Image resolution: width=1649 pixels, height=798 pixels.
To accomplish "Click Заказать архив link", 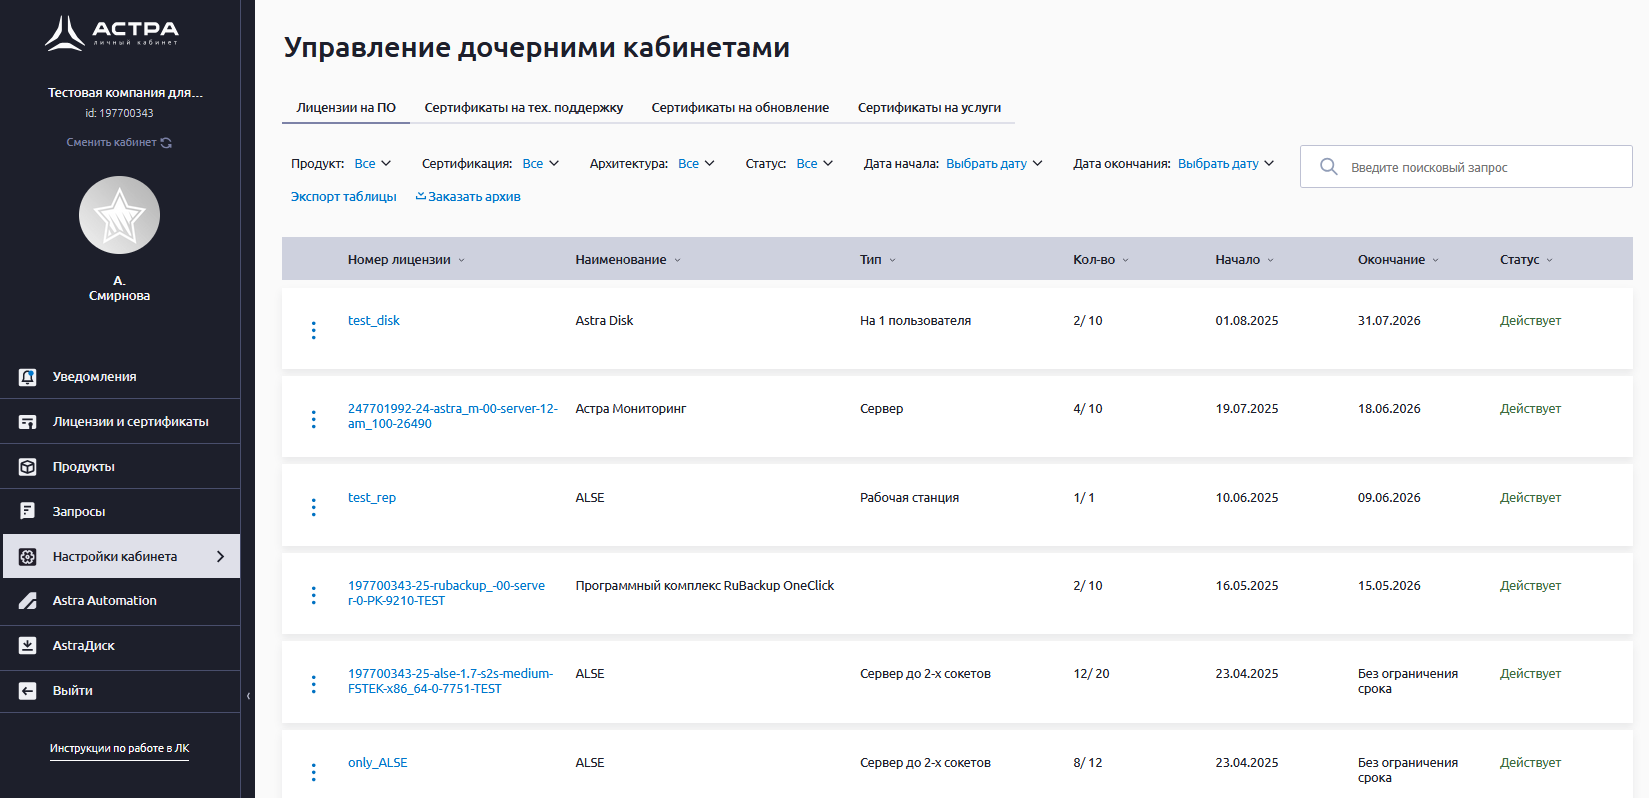I will pyautogui.click(x=468, y=197).
